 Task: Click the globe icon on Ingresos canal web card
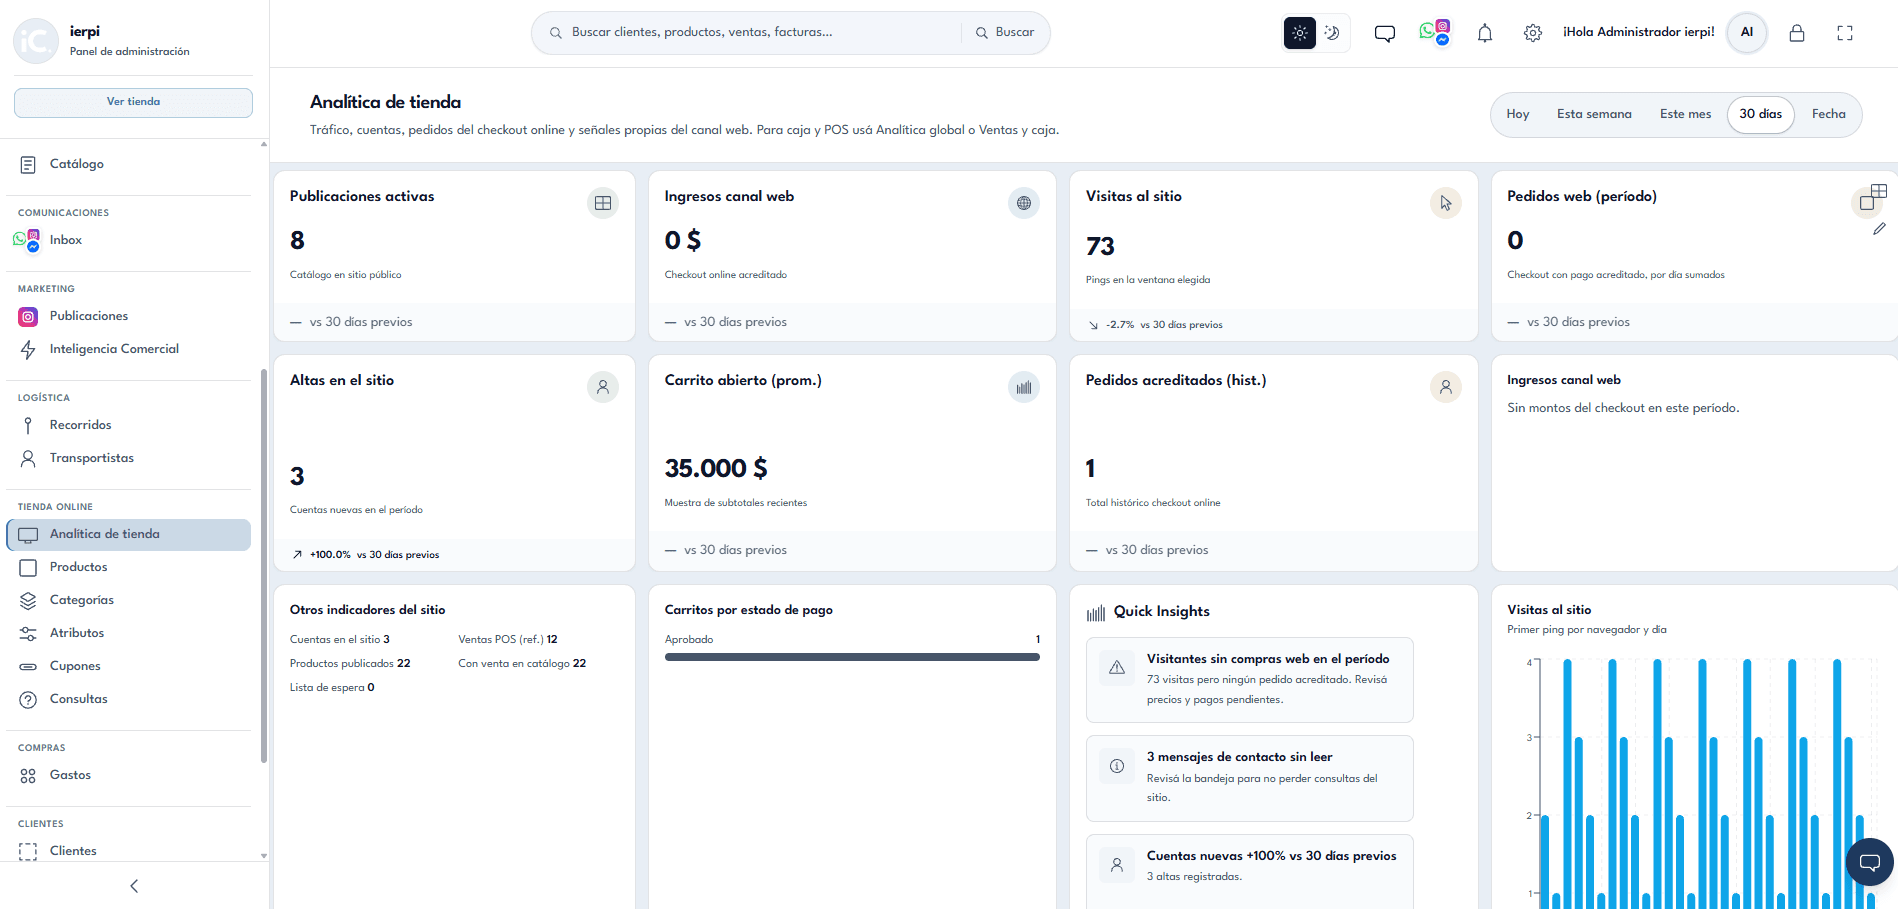pyautogui.click(x=1024, y=203)
